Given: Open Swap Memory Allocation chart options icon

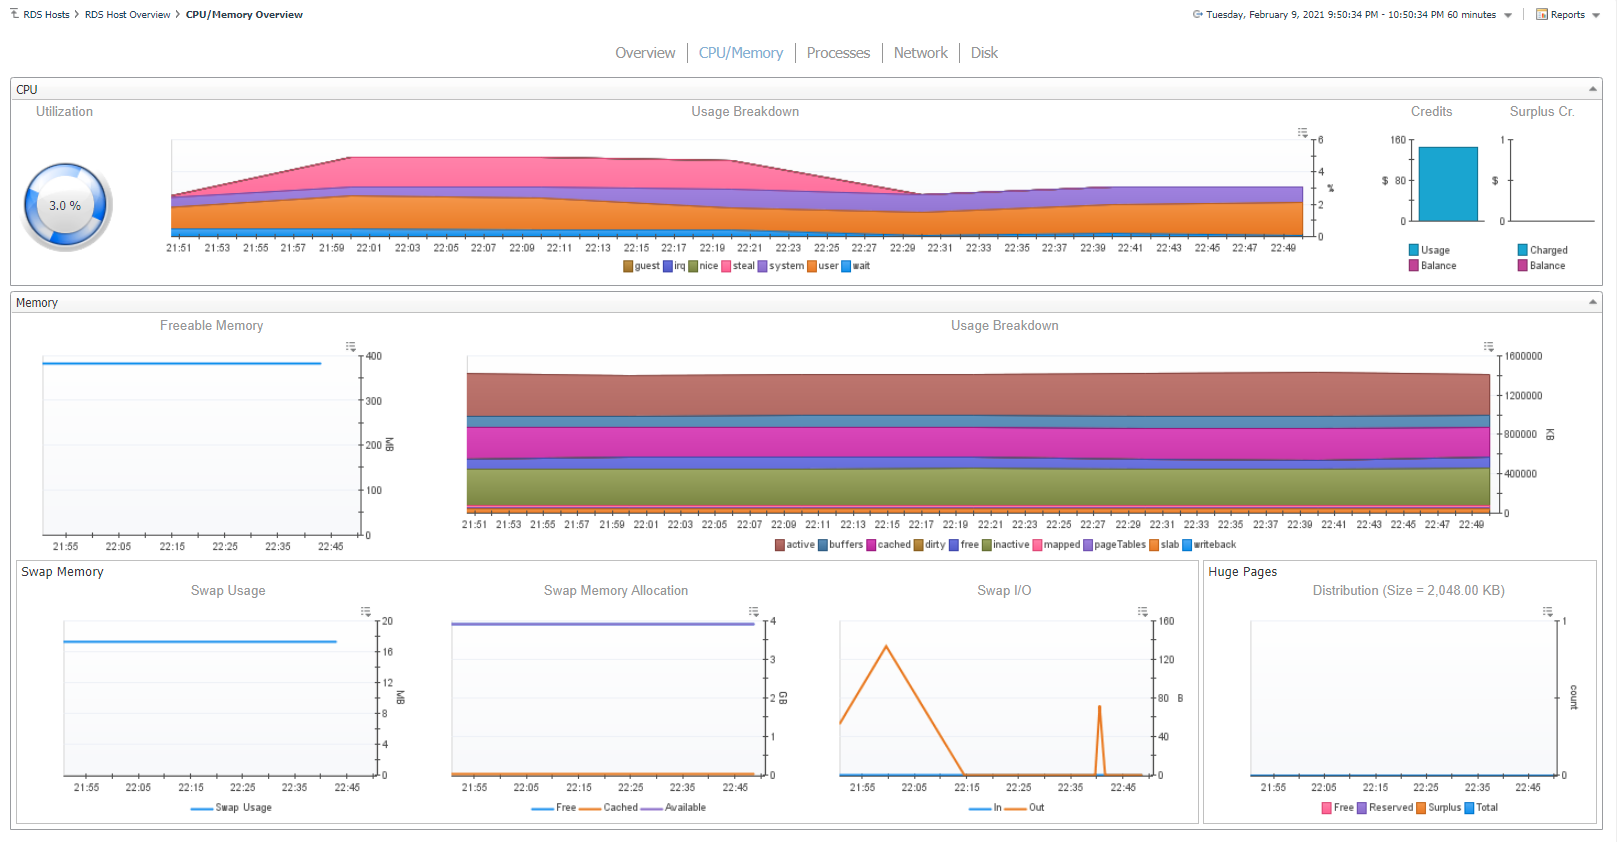Looking at the screenshot, I should pyautogui.click(x=754, y=611).
